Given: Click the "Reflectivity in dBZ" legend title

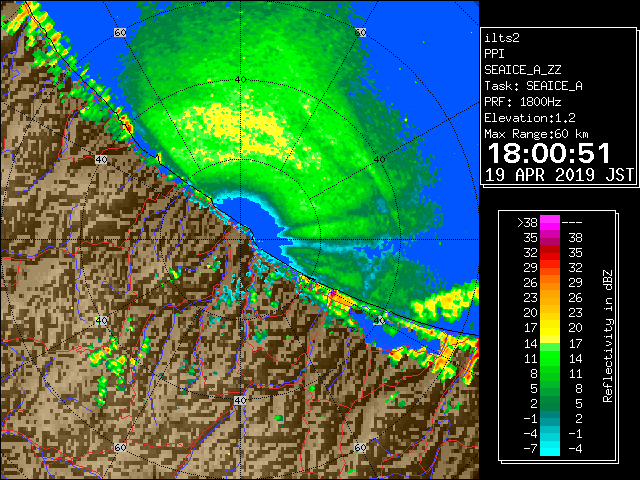Looking at the screenshot, I should pyautogui.click(x=607, y=336).
